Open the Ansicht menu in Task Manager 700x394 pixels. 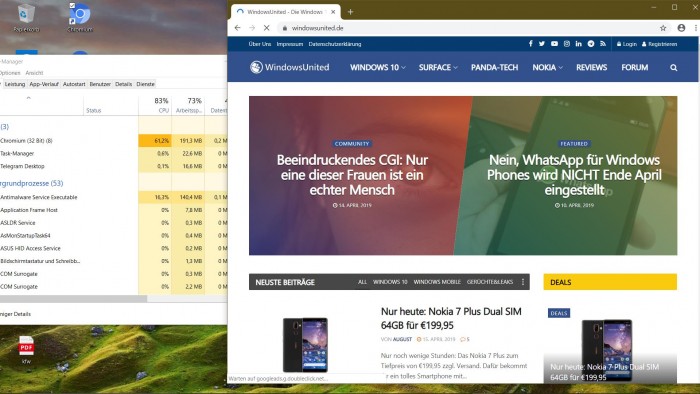(x=34, y=73)
